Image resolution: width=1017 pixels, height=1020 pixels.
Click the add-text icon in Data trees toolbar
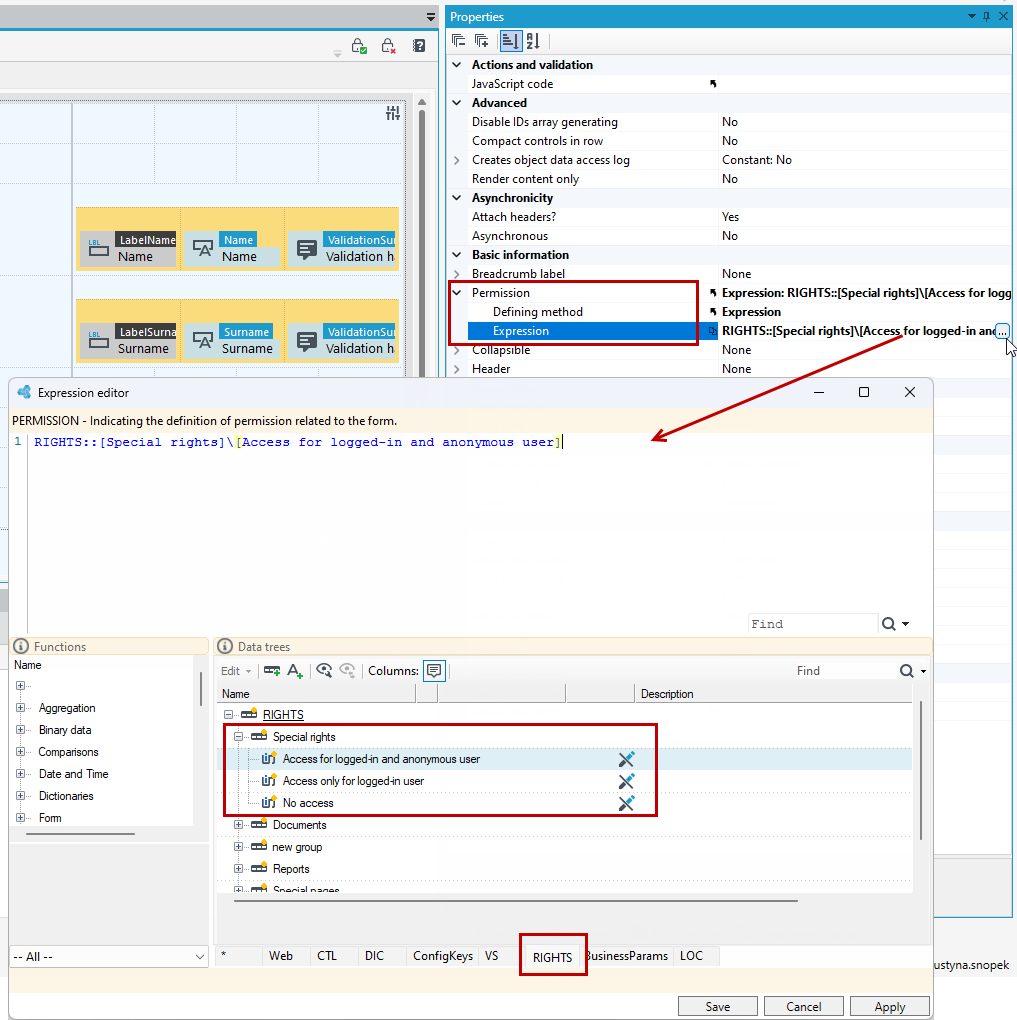point(295,671)
